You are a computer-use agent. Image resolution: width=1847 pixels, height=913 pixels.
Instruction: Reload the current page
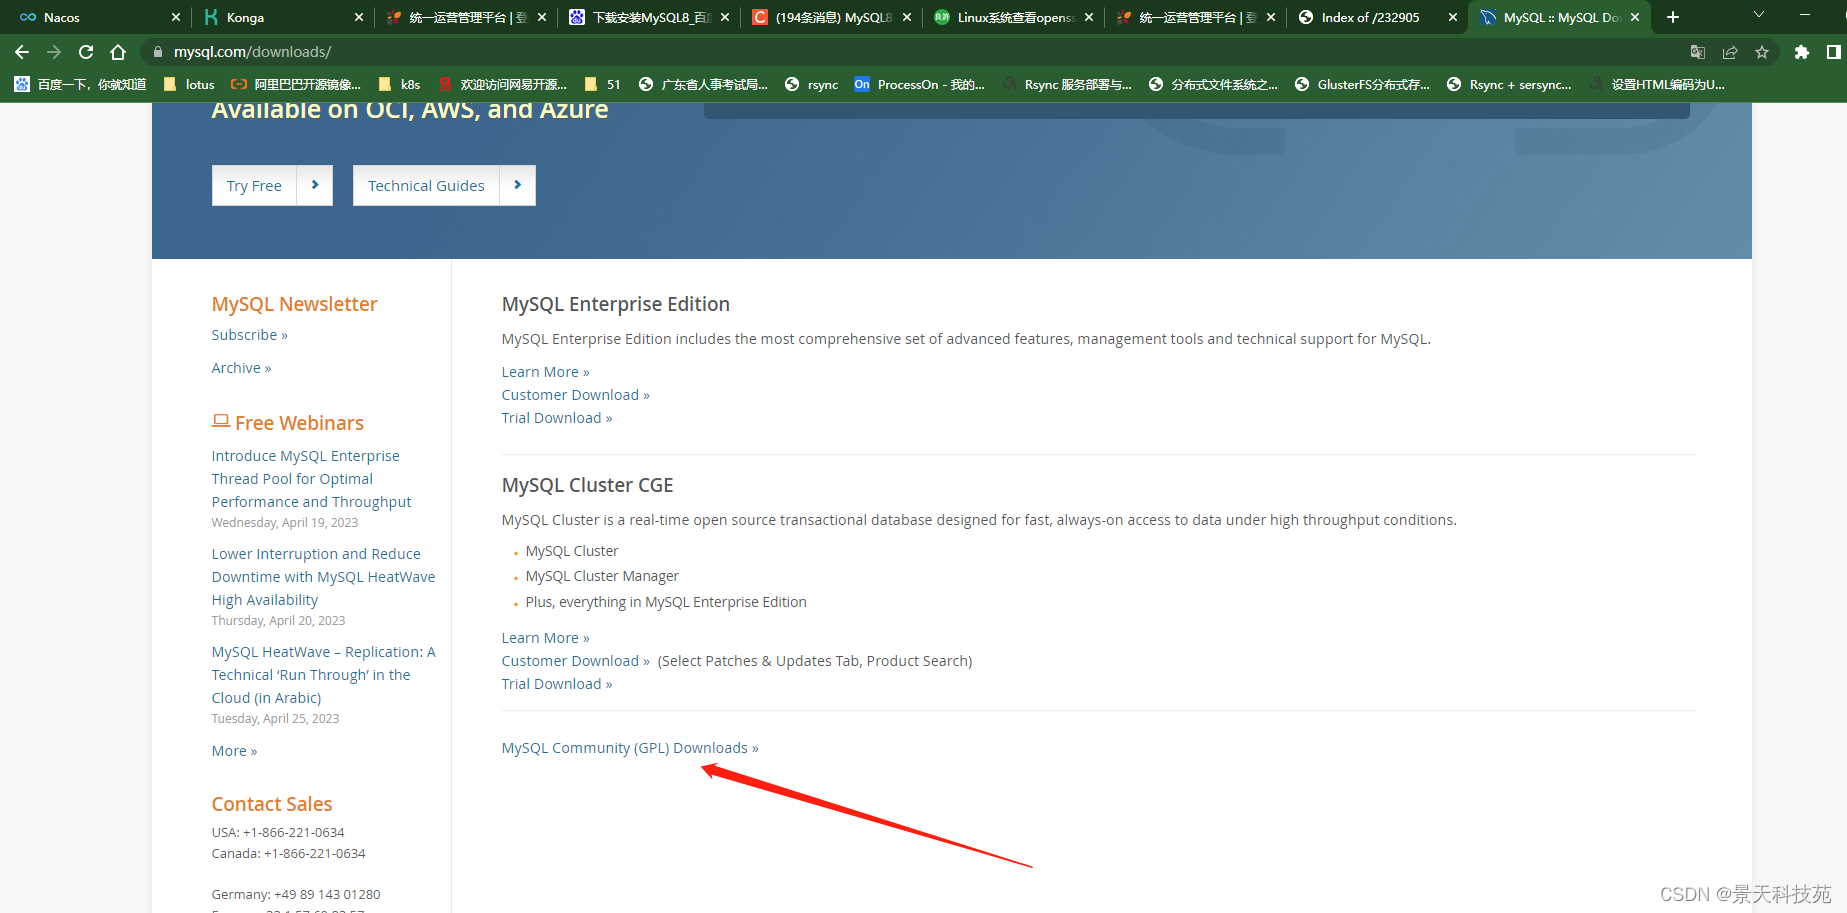86,52
